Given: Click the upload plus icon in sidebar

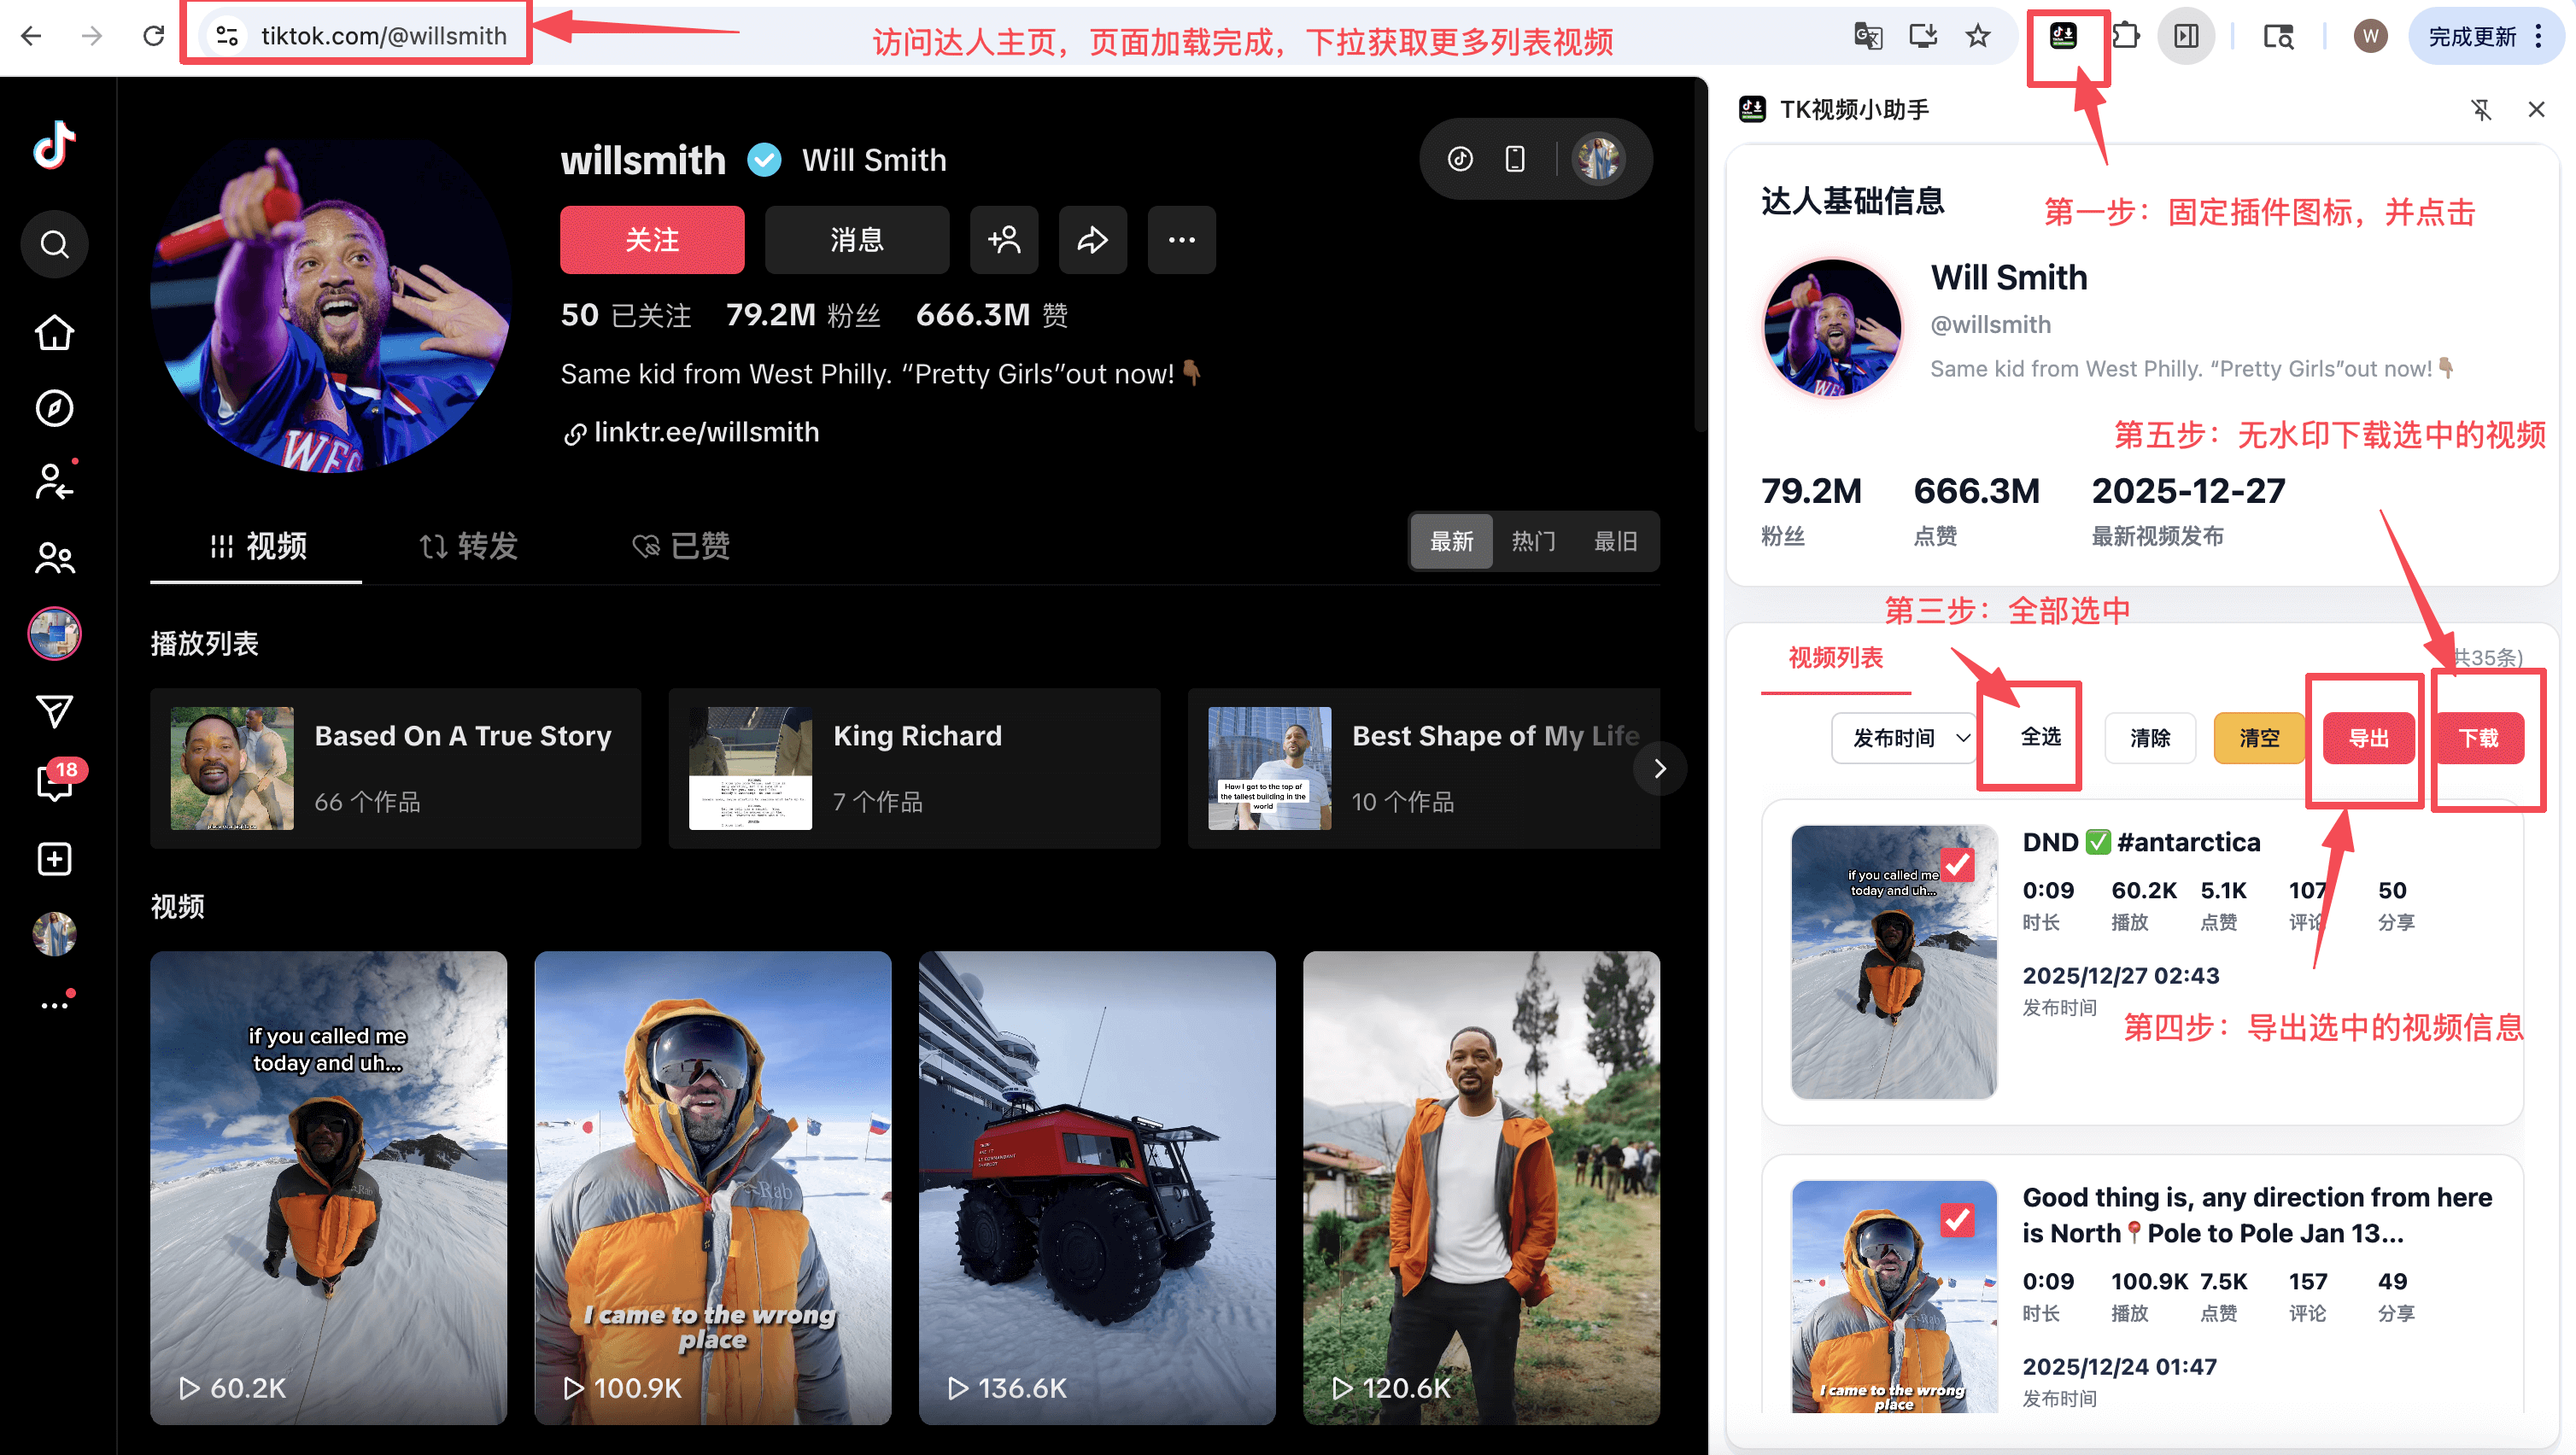Looking at the screenshot, I should (54, 858).
